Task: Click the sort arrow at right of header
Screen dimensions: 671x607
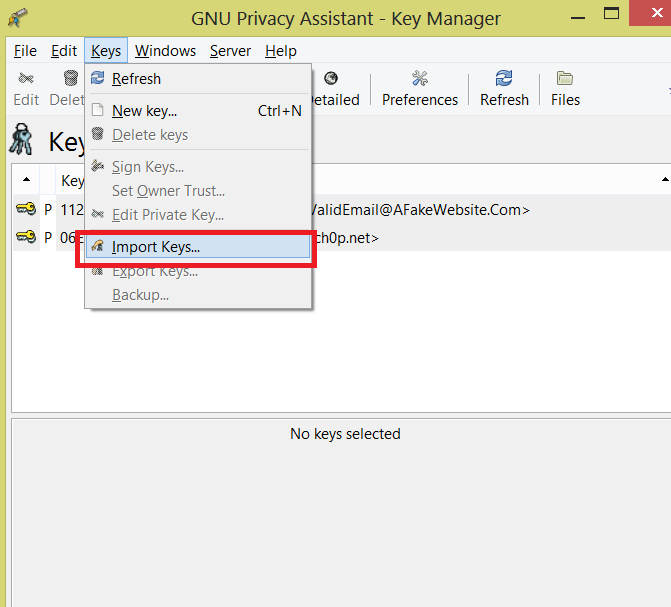Action: coord(665,180)
